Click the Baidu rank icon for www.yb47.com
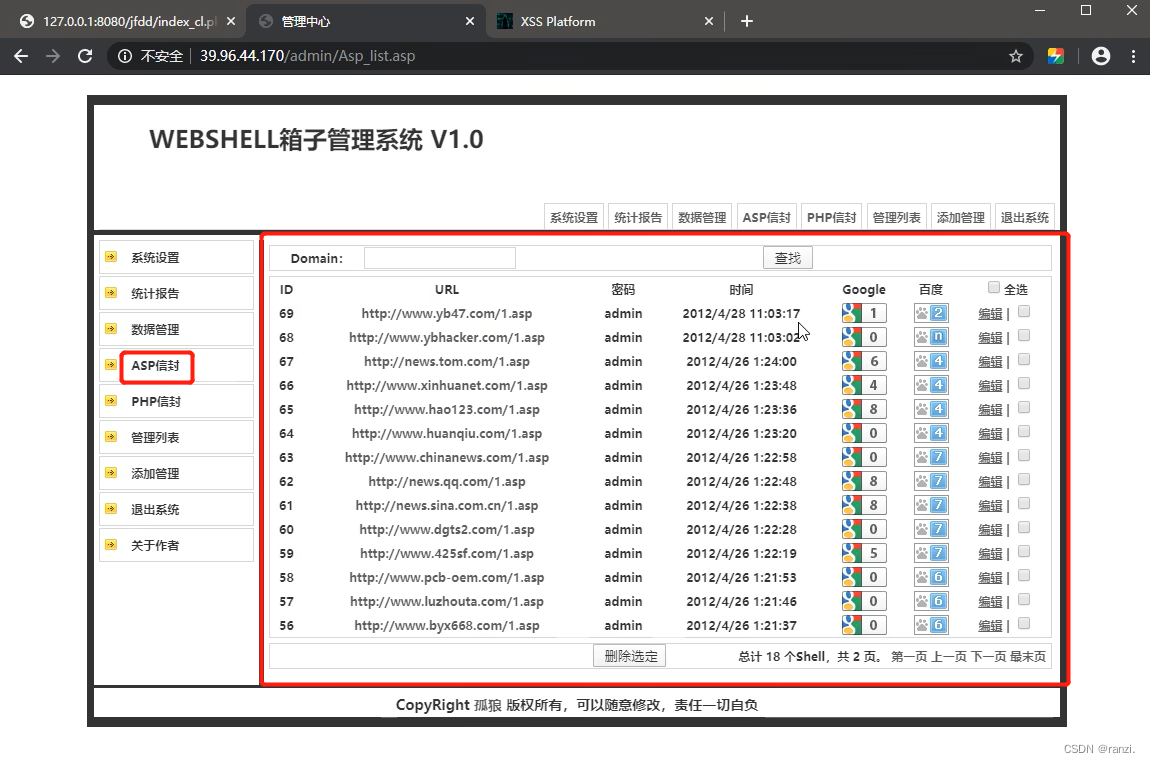 931,313
